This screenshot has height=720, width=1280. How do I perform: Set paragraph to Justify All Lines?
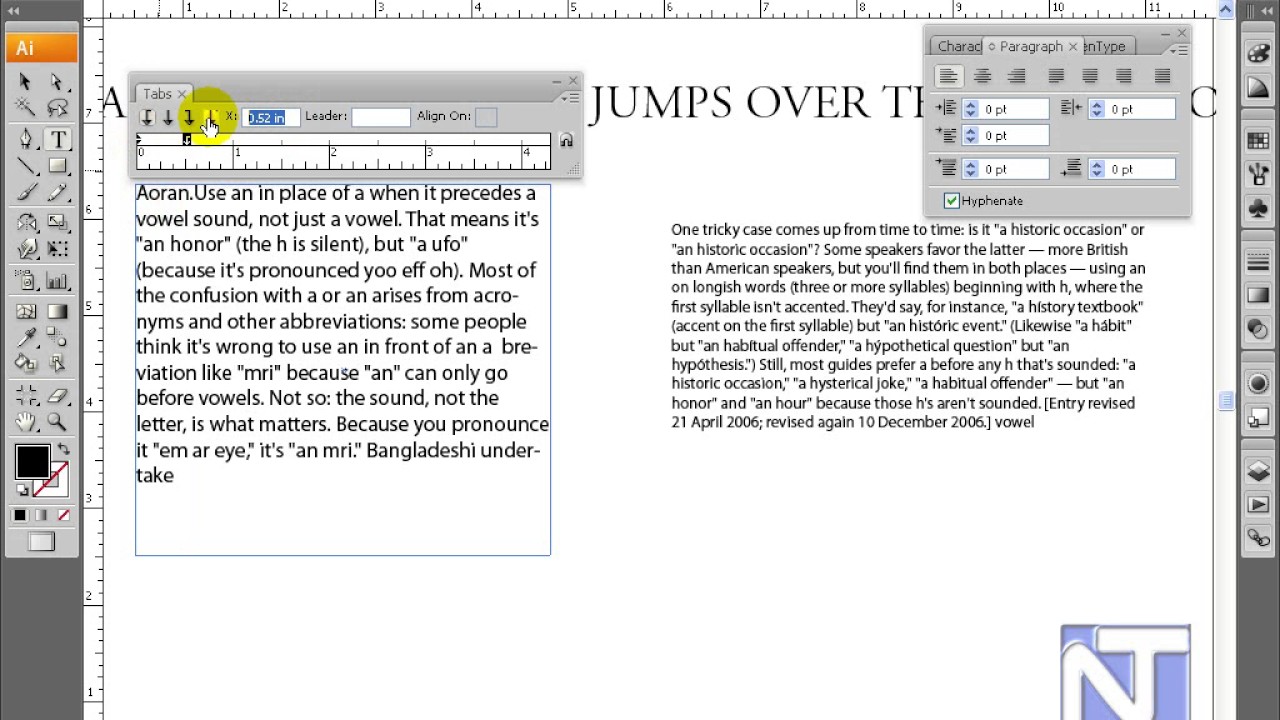pyautogui.click(x=1162, y=76)
